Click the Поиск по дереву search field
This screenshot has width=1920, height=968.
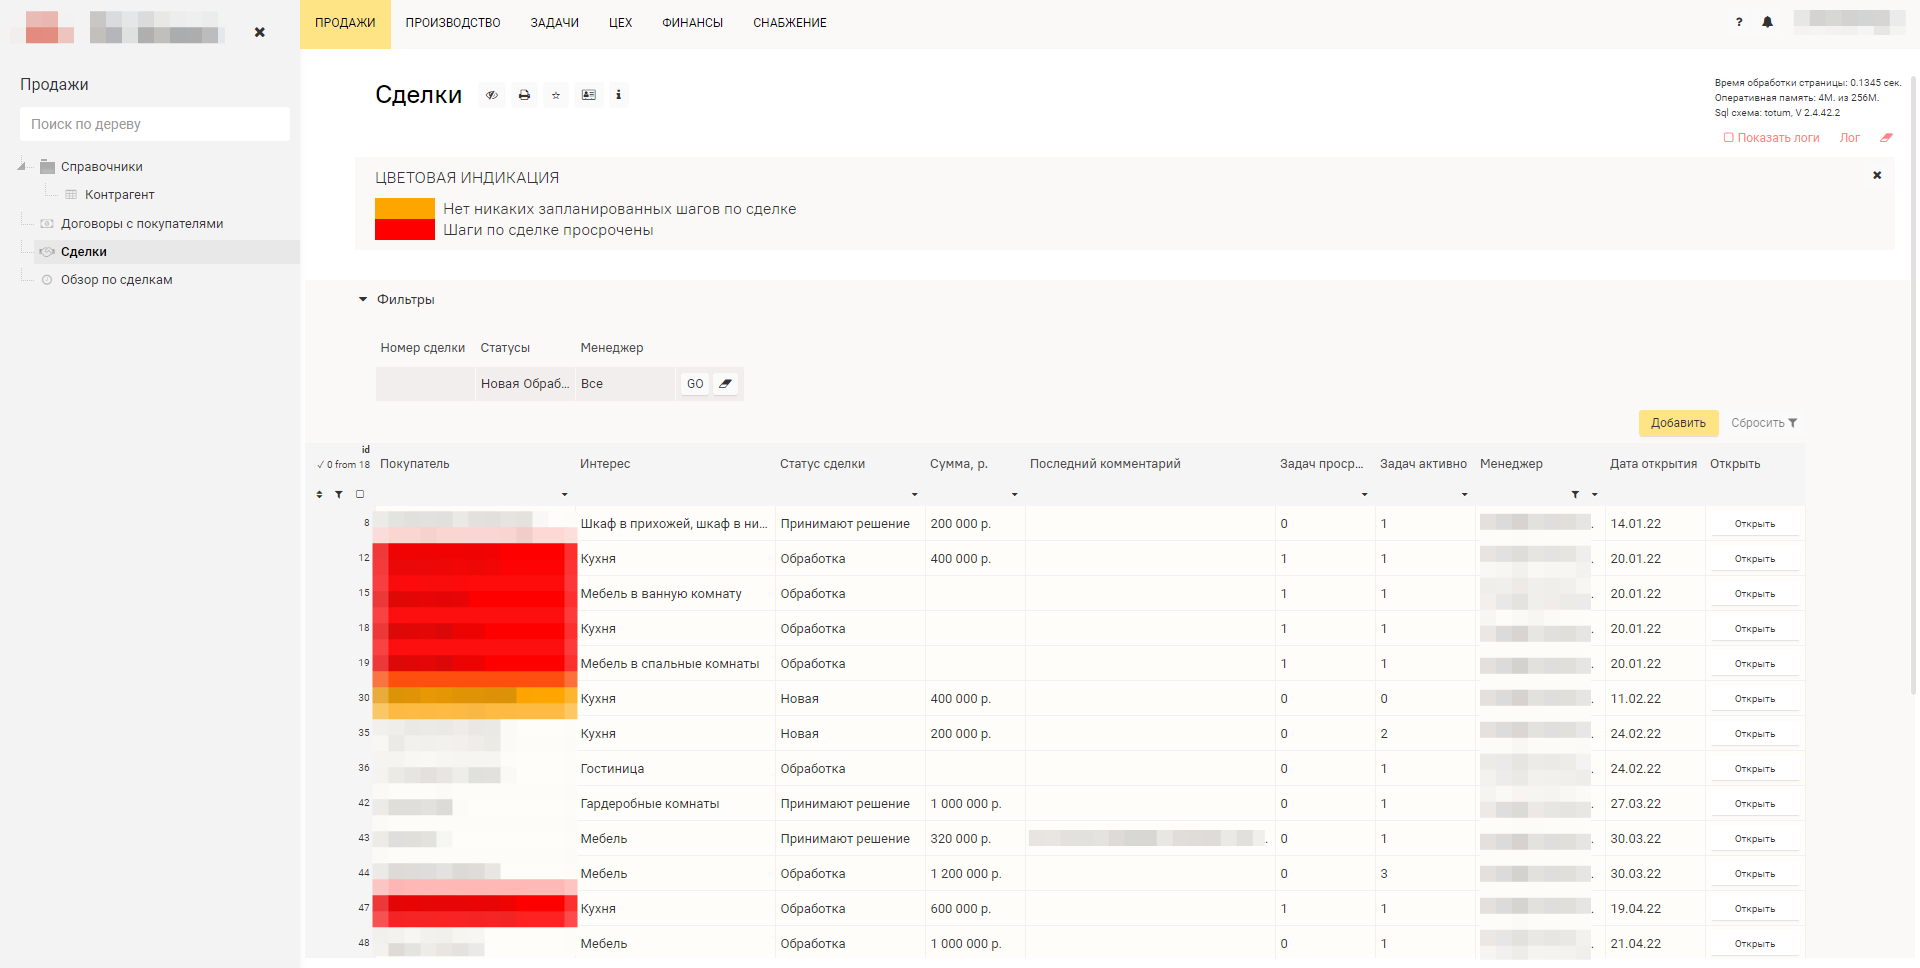point(155,124)
